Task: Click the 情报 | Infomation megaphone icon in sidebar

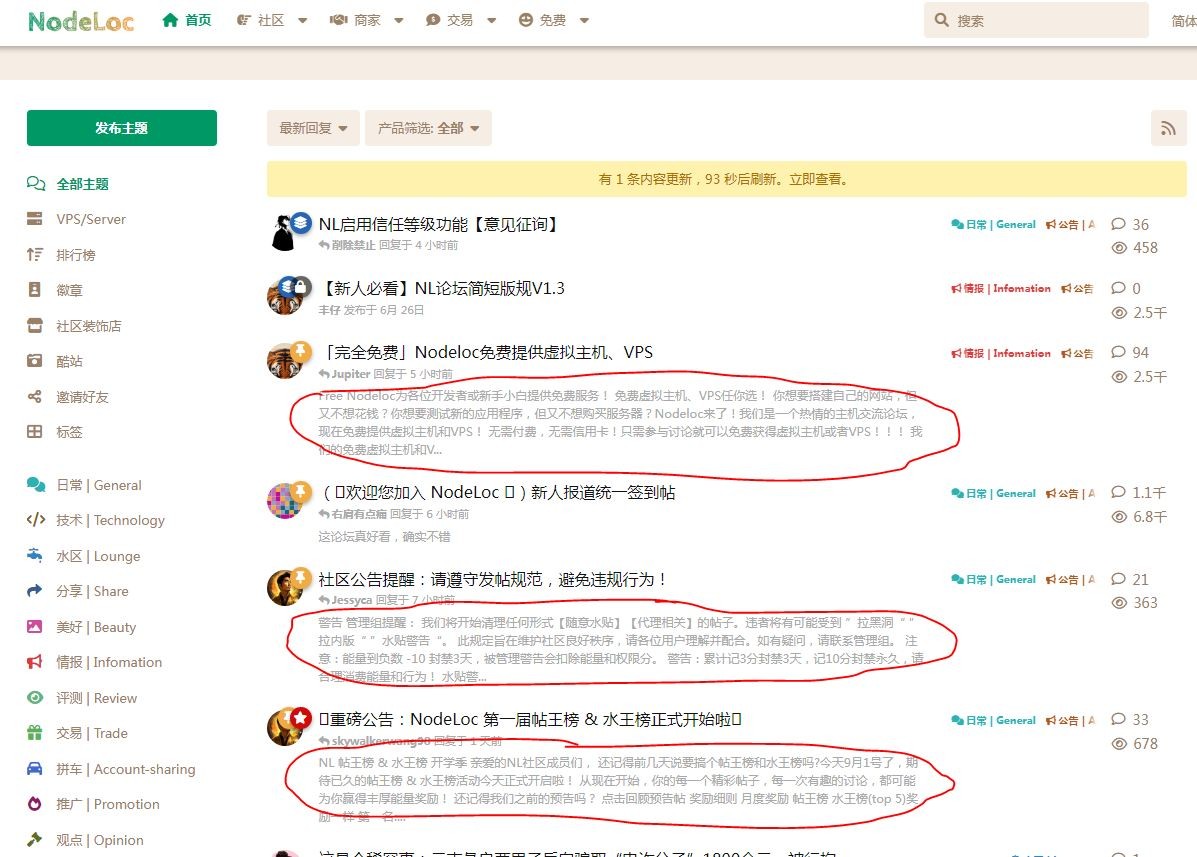Action: 34,662
